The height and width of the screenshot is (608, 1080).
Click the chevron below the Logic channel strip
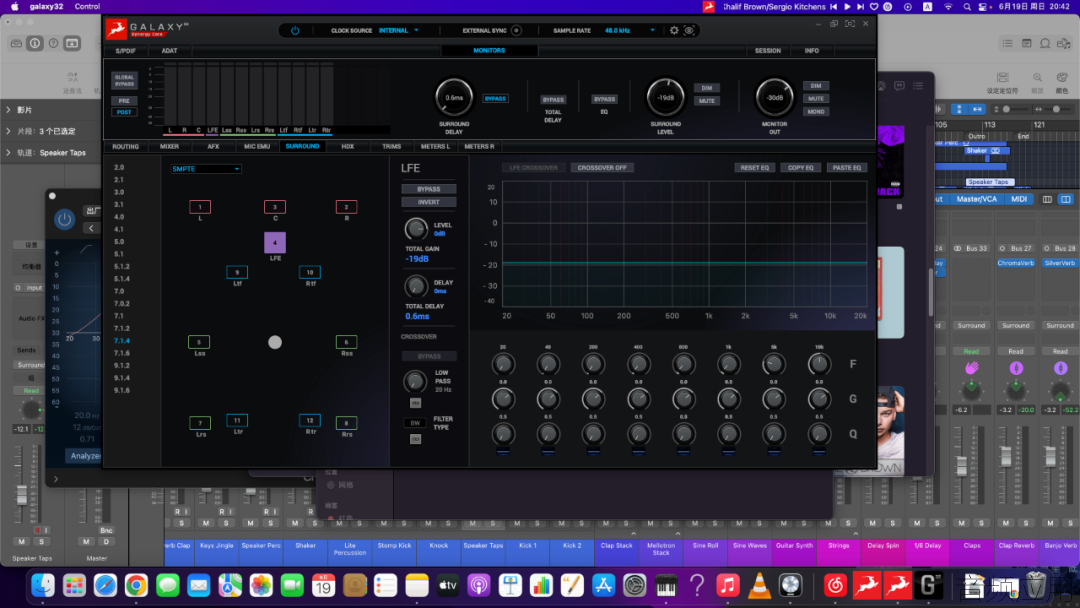[56, 479]
